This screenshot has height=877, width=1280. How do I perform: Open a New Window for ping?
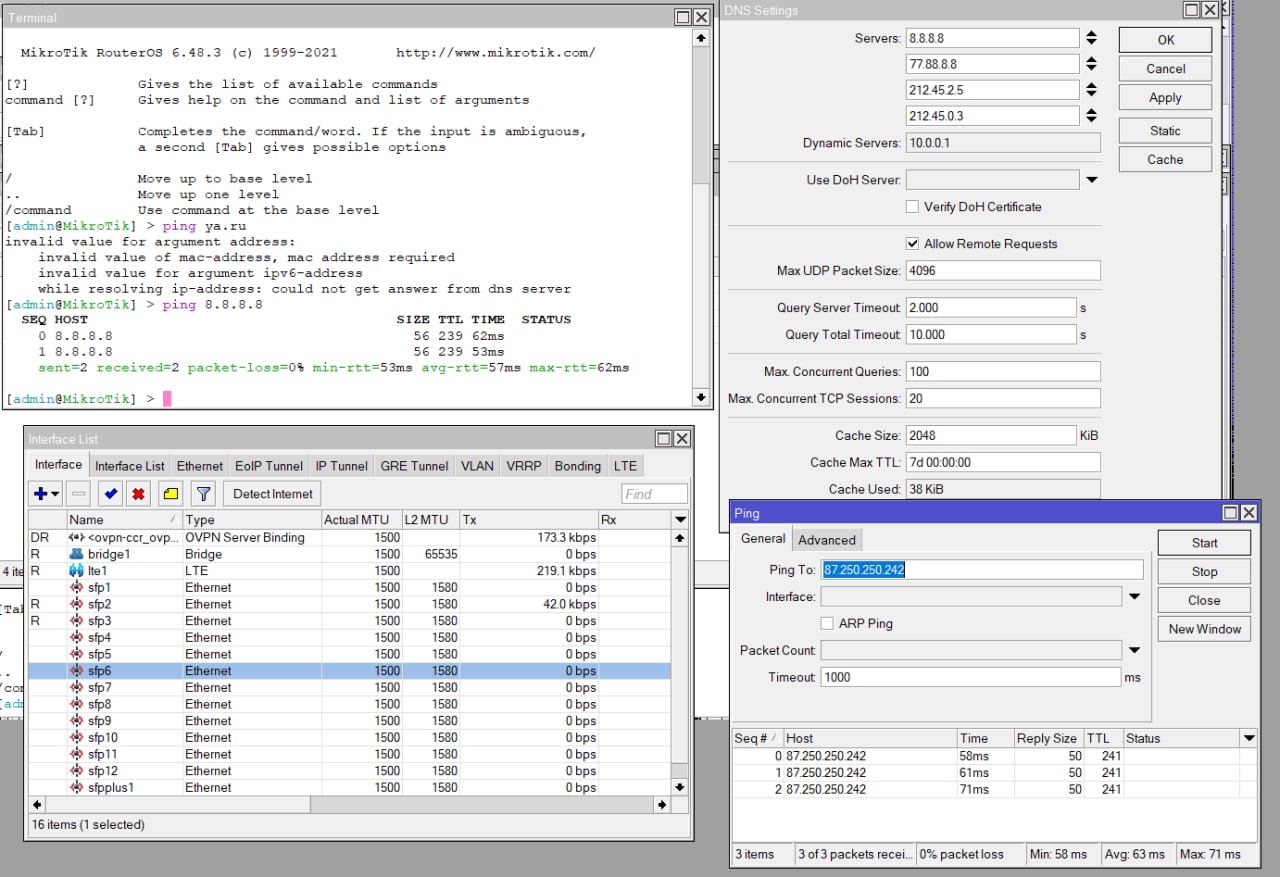click(1204, 629)
